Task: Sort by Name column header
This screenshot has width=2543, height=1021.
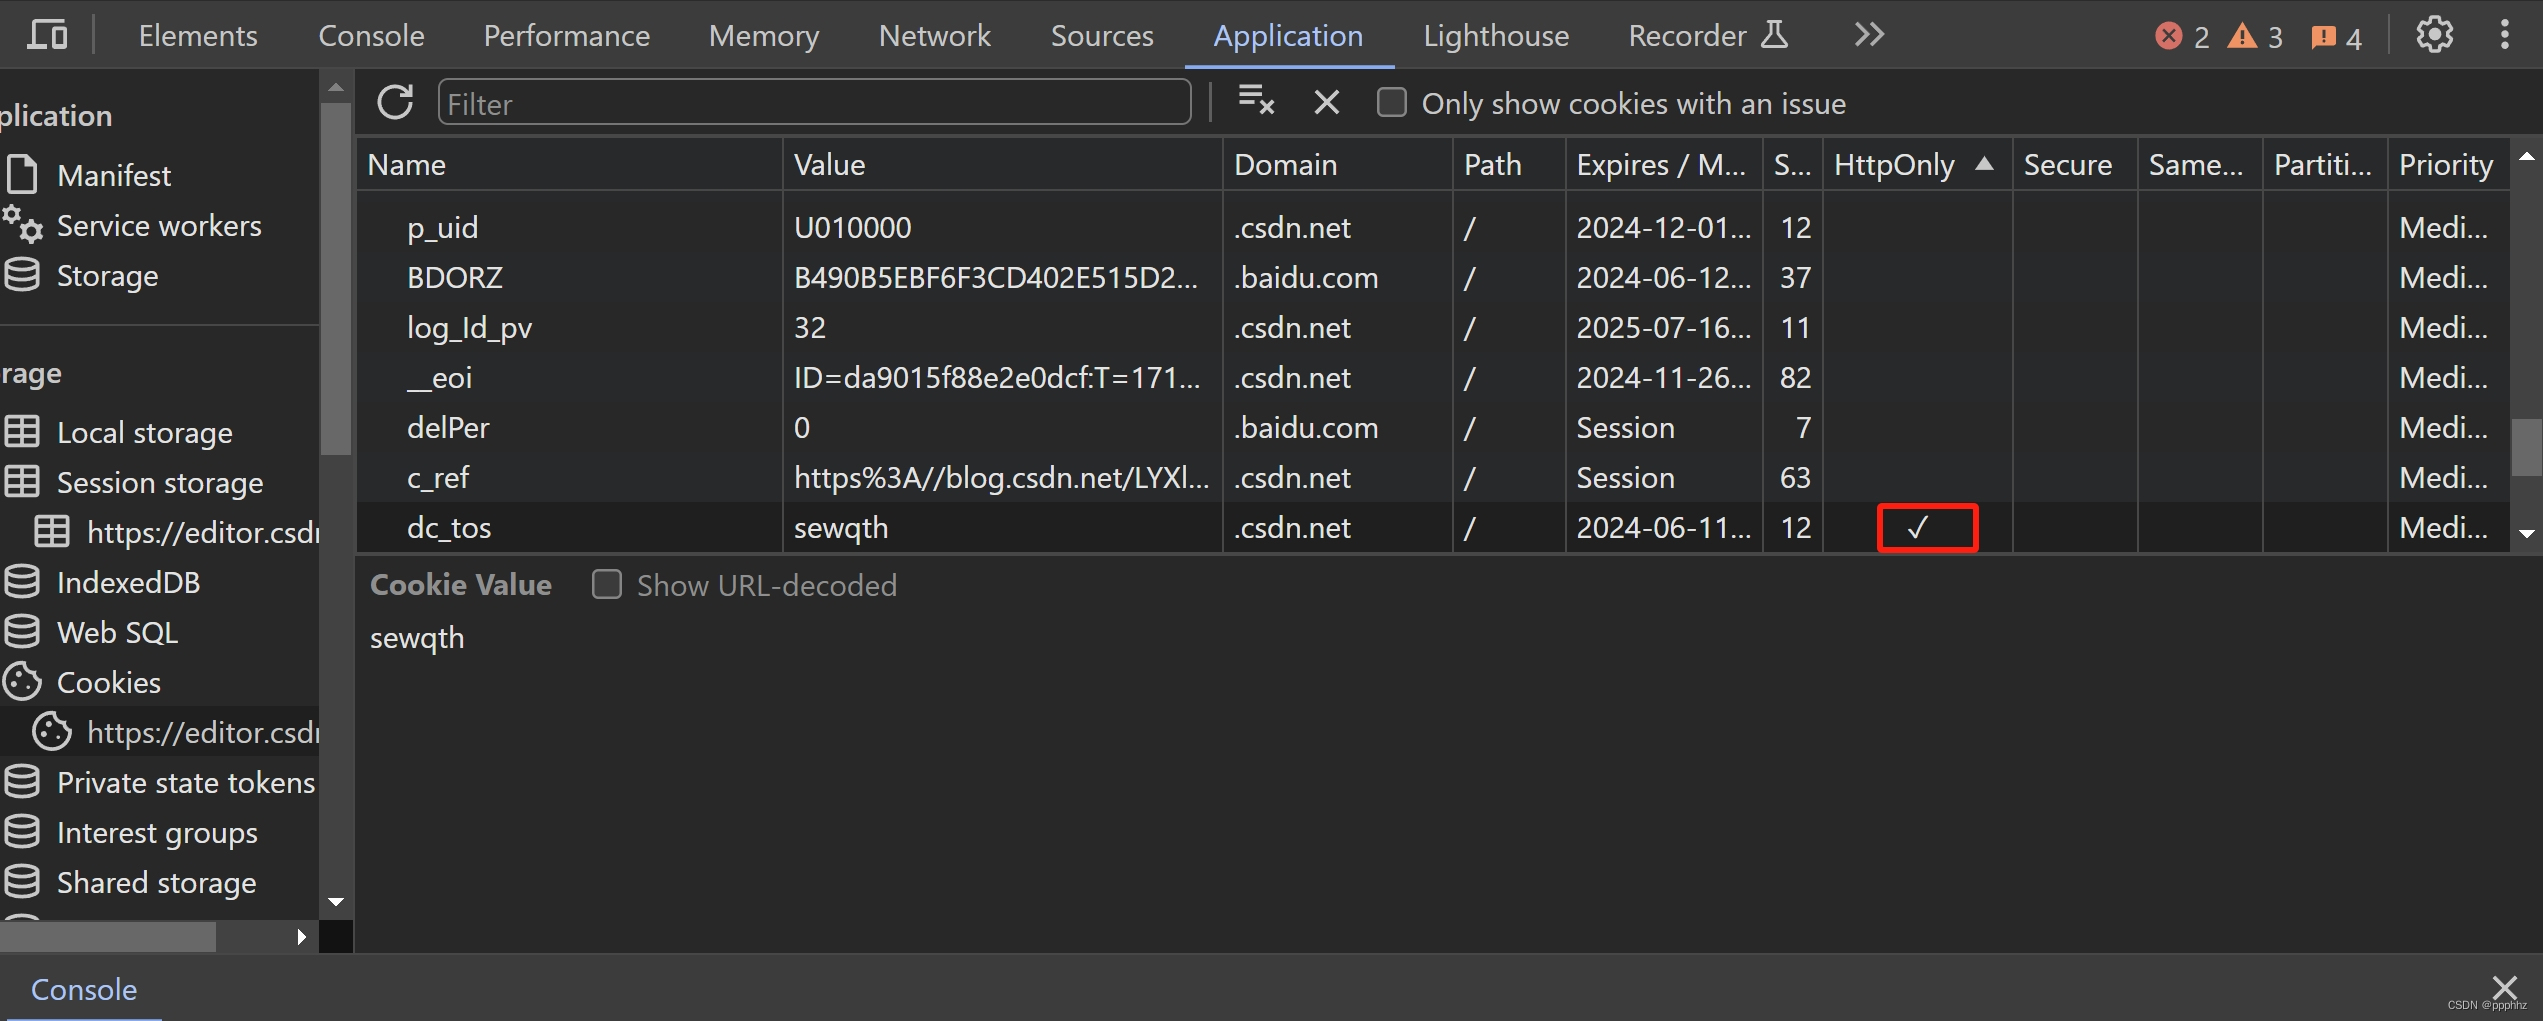Action: click(569, 165)
